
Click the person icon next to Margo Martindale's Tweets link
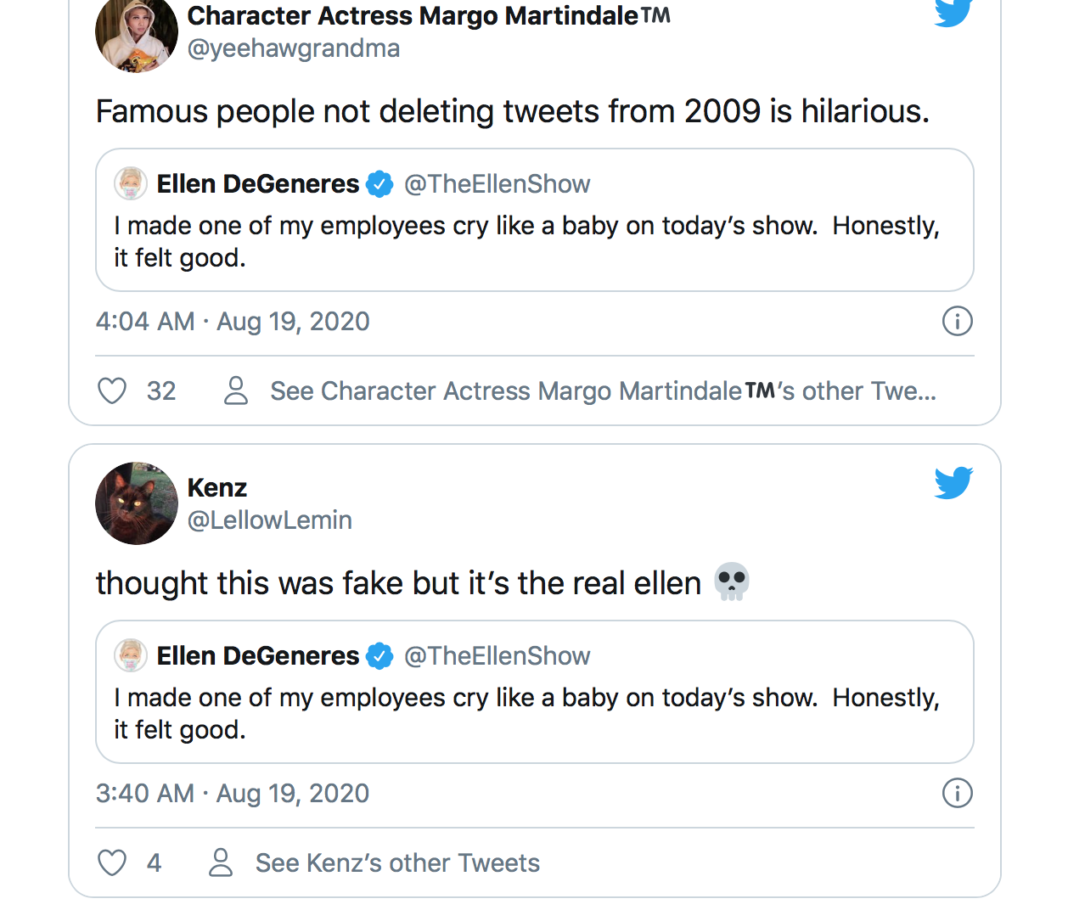[236, 391]
